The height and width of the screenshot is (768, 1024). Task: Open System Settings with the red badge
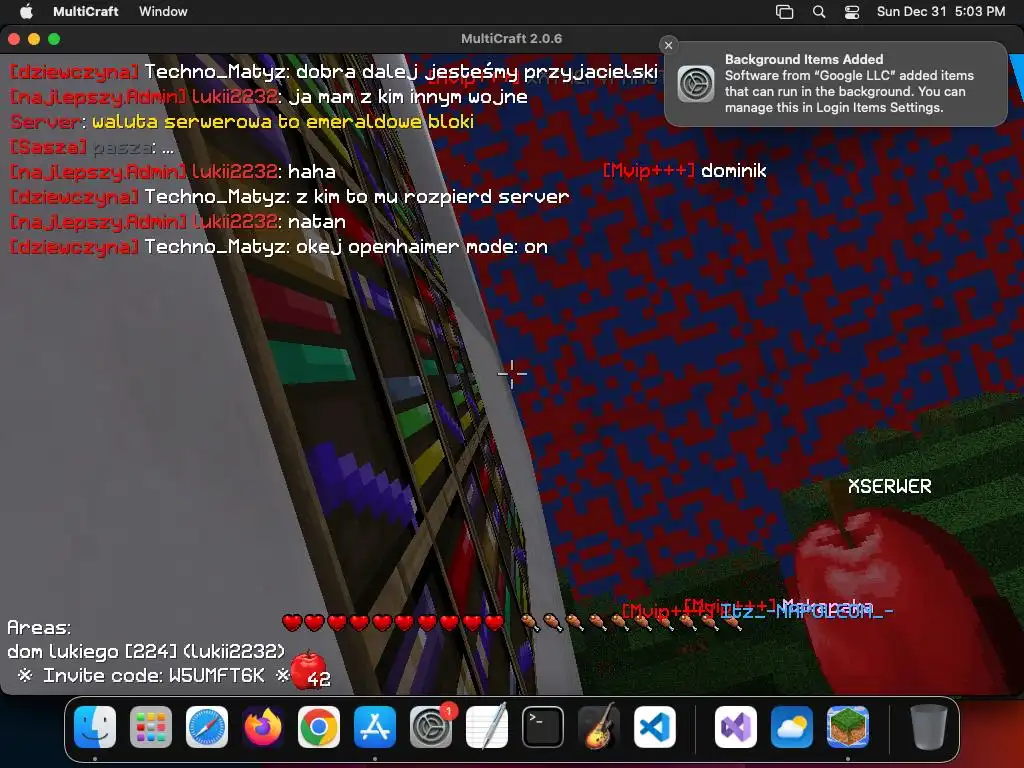pos(431,726)
